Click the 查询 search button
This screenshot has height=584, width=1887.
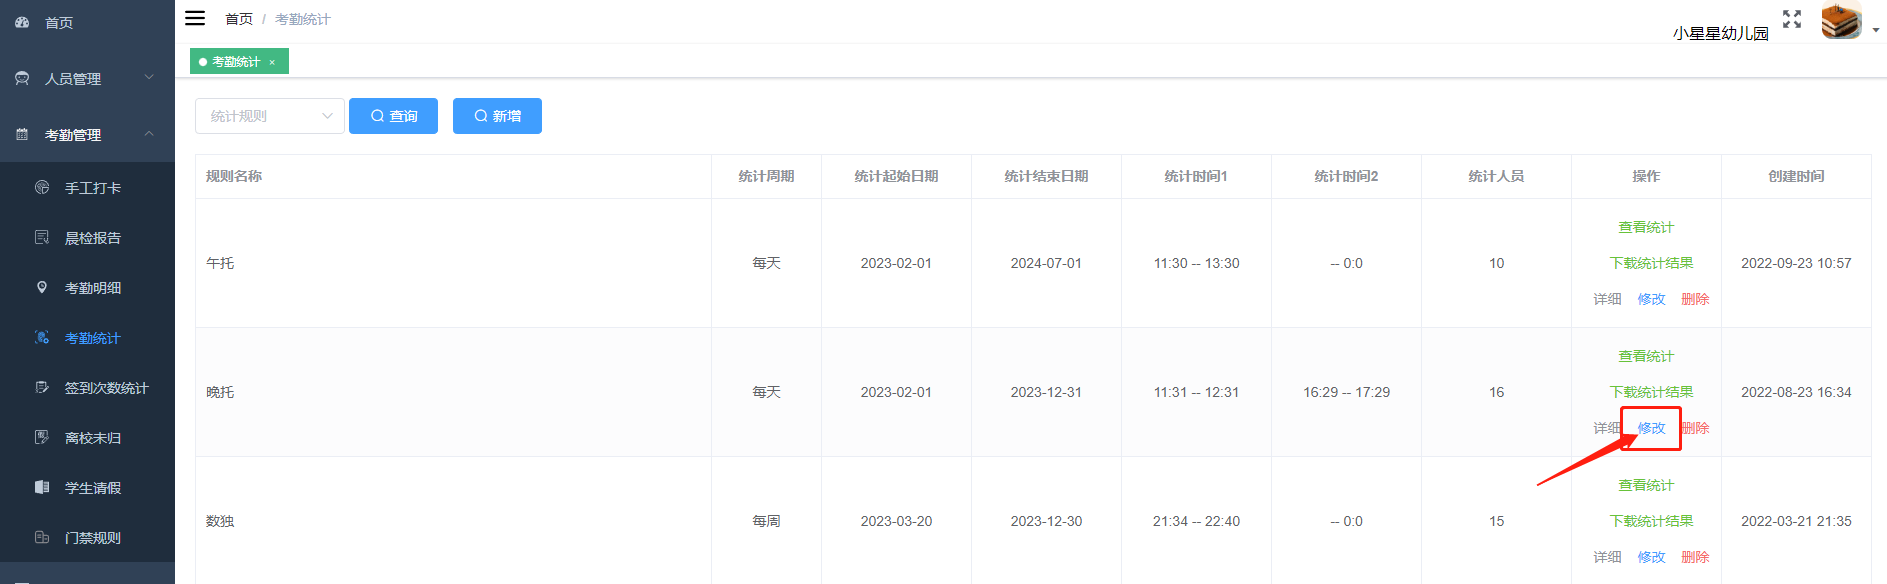click(393, 115)
